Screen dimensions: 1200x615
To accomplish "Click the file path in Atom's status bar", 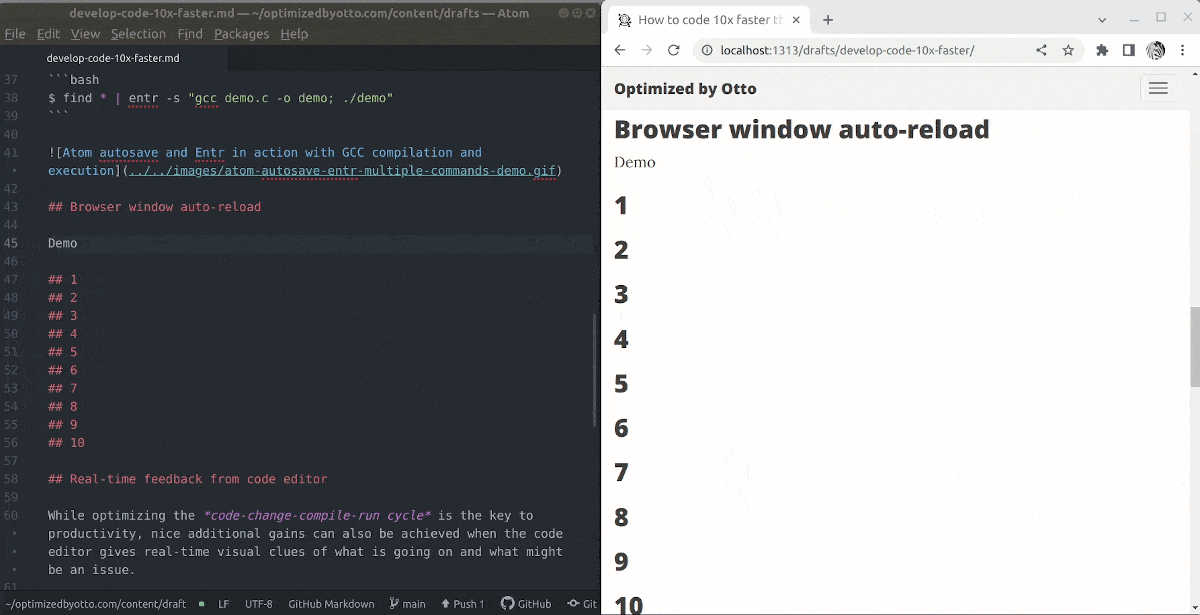I will 95,604.
